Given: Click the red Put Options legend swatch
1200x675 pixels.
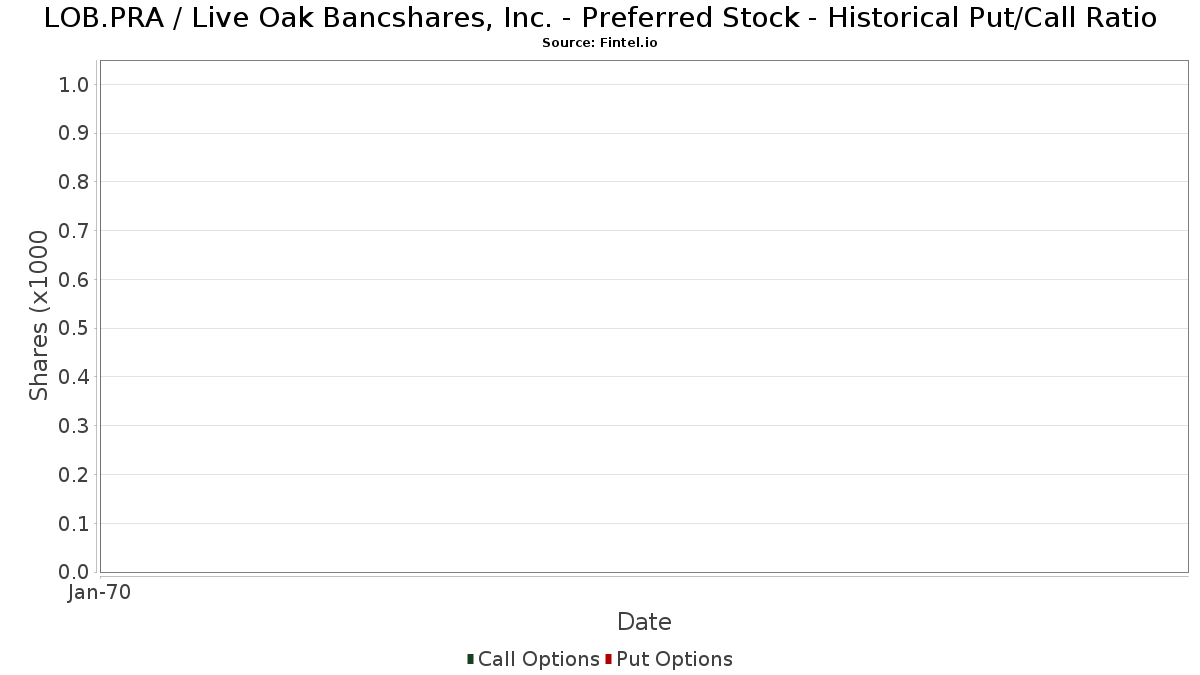Looking at the screenshot, I should (608, 659).
